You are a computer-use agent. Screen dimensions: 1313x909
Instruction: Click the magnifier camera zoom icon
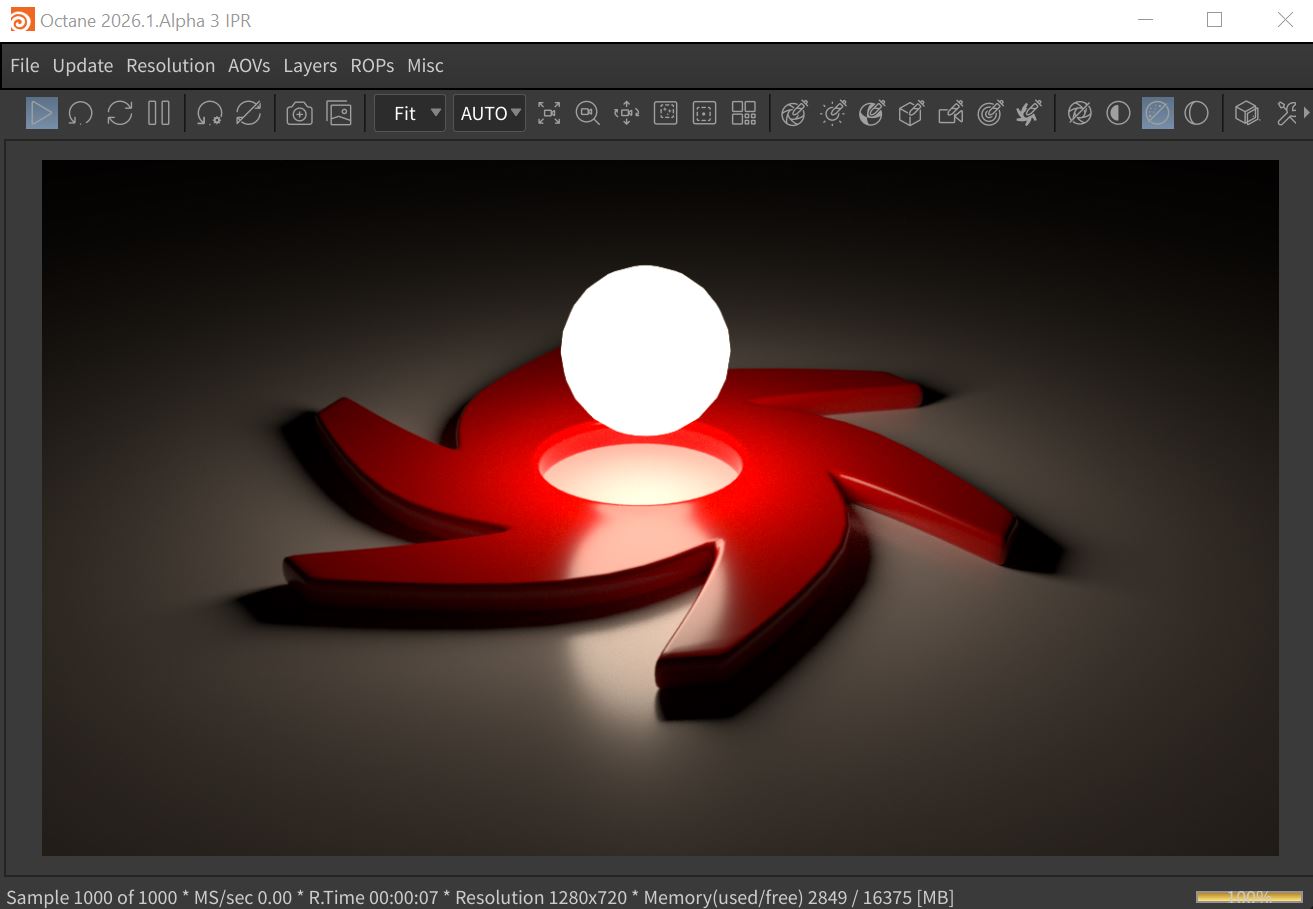(x=587, y=113)
